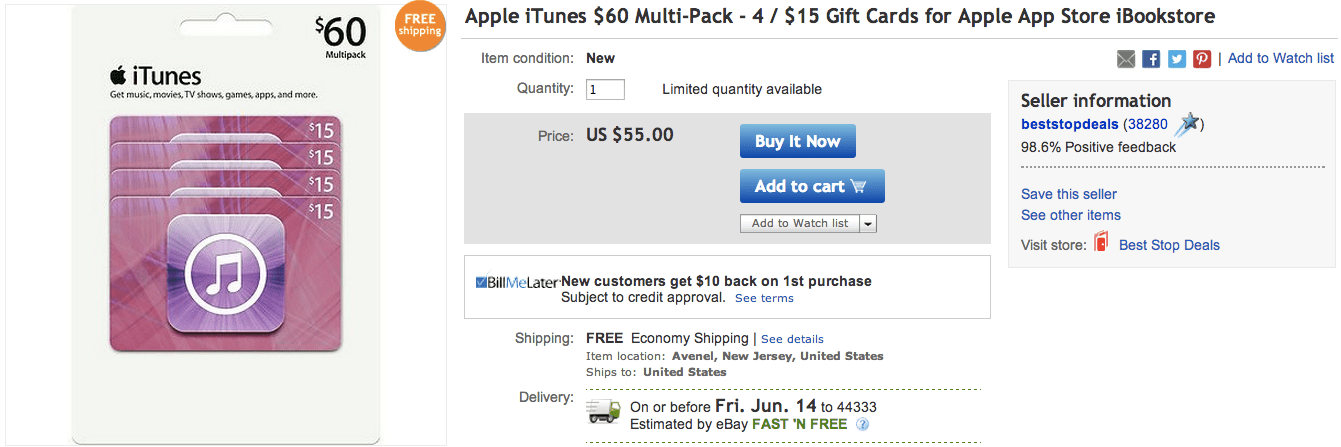Image resolution: width=1341 pixels, height=447 pixels.
Task: Share listing on Facebook
Action: (x=1151, y=59)
